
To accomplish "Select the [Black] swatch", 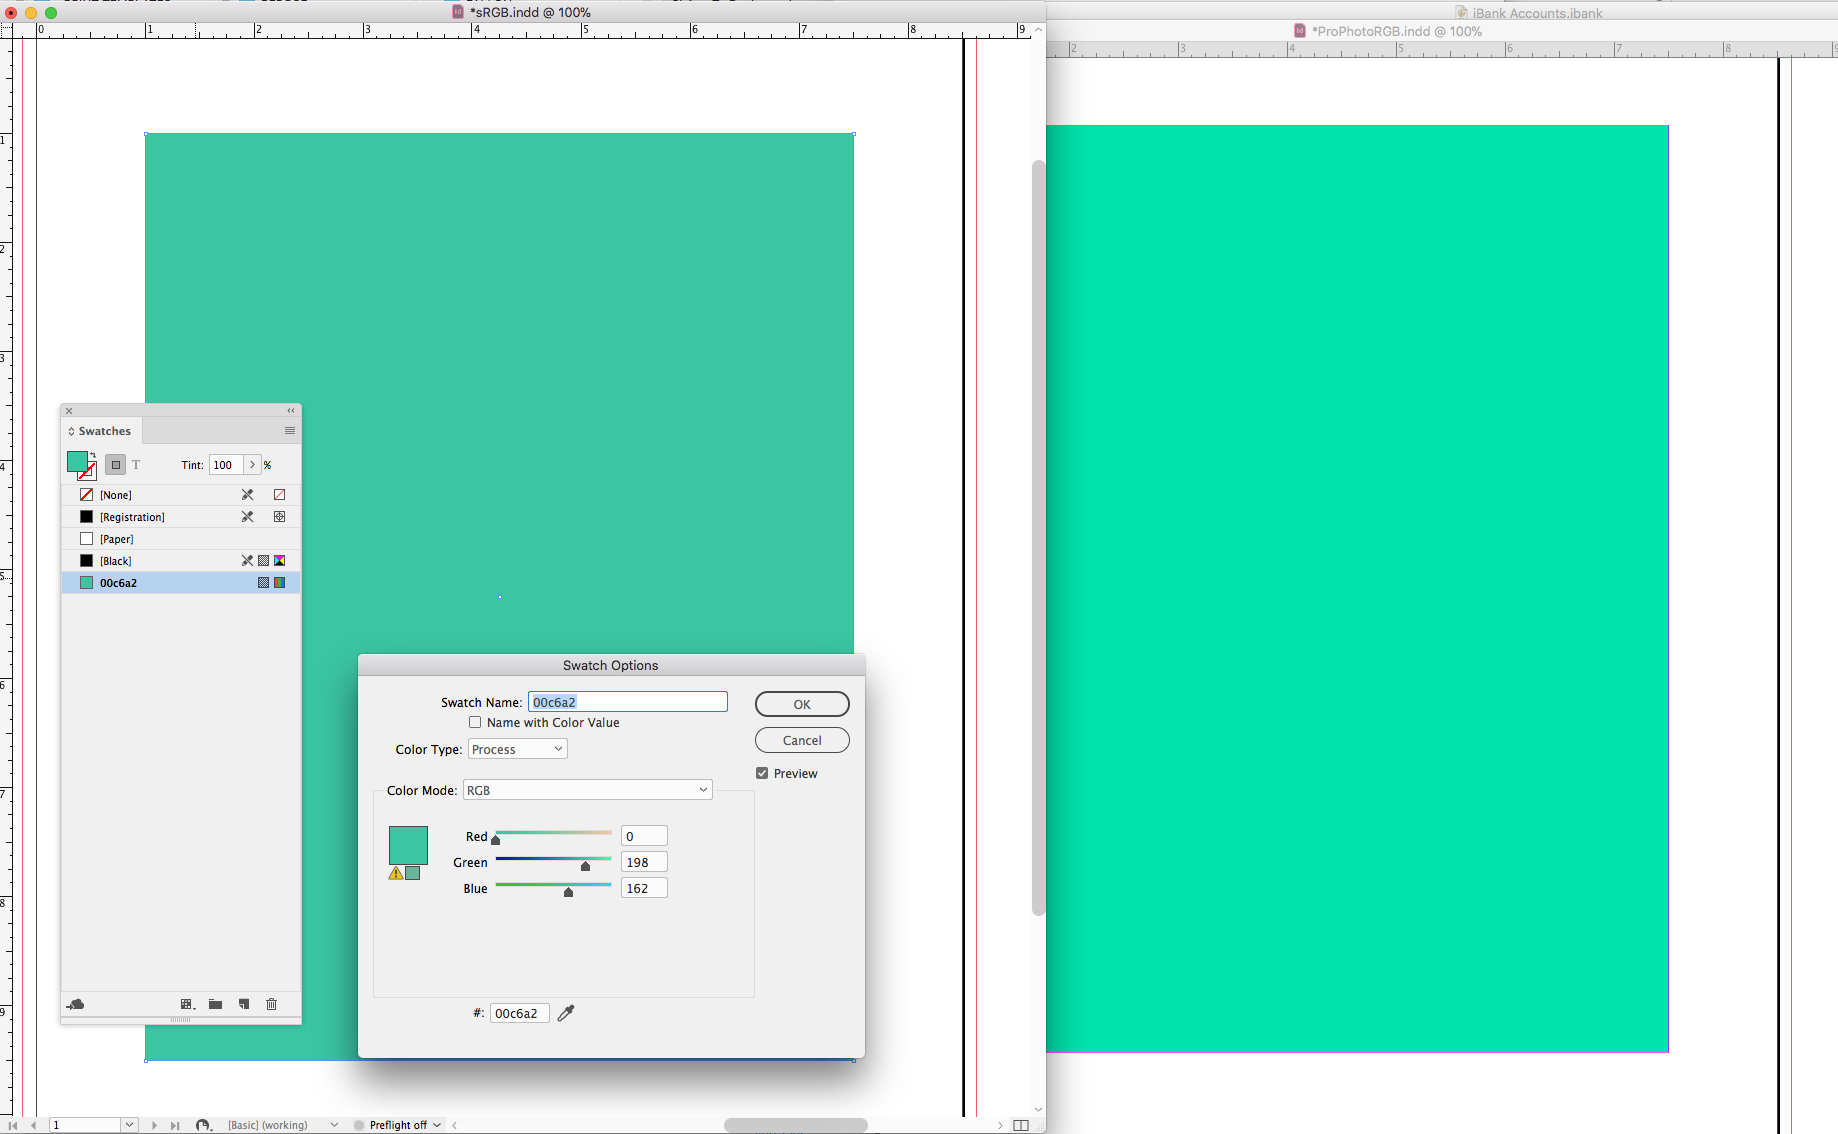I will pos(115,560).
